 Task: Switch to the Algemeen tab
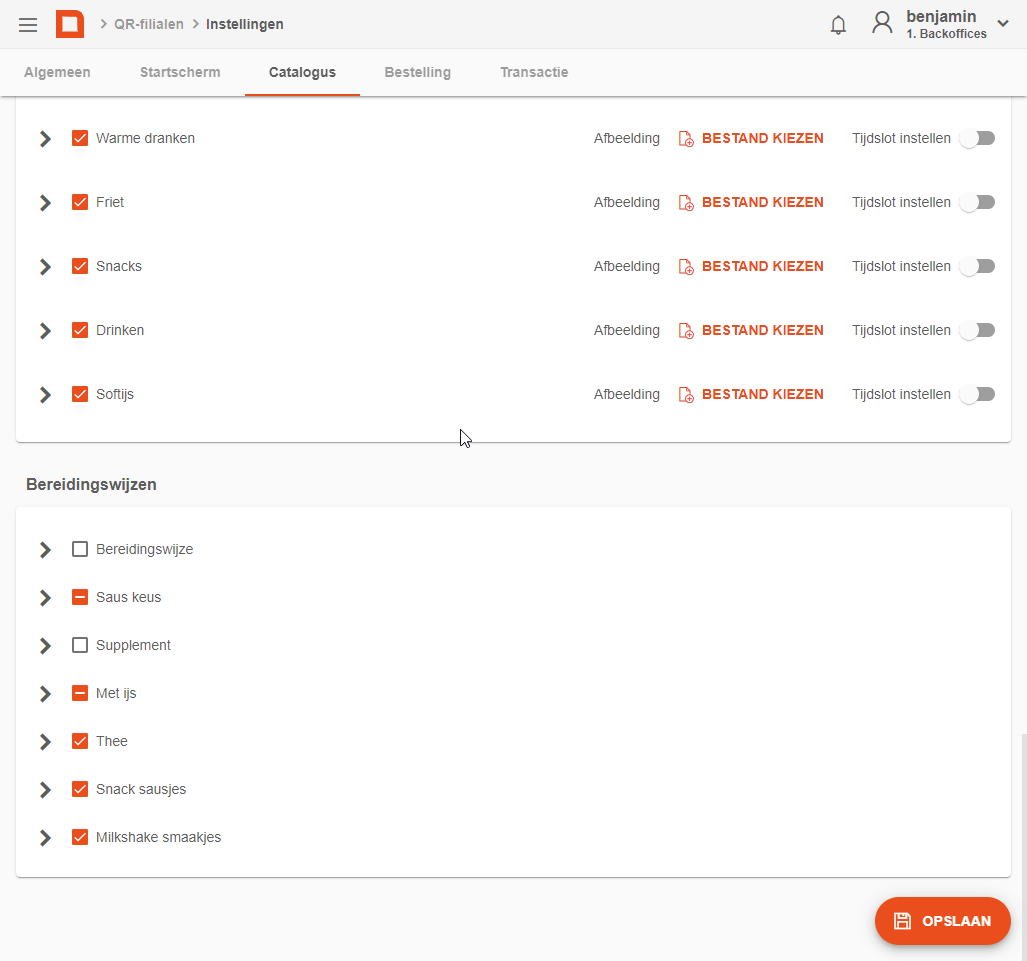57,72
